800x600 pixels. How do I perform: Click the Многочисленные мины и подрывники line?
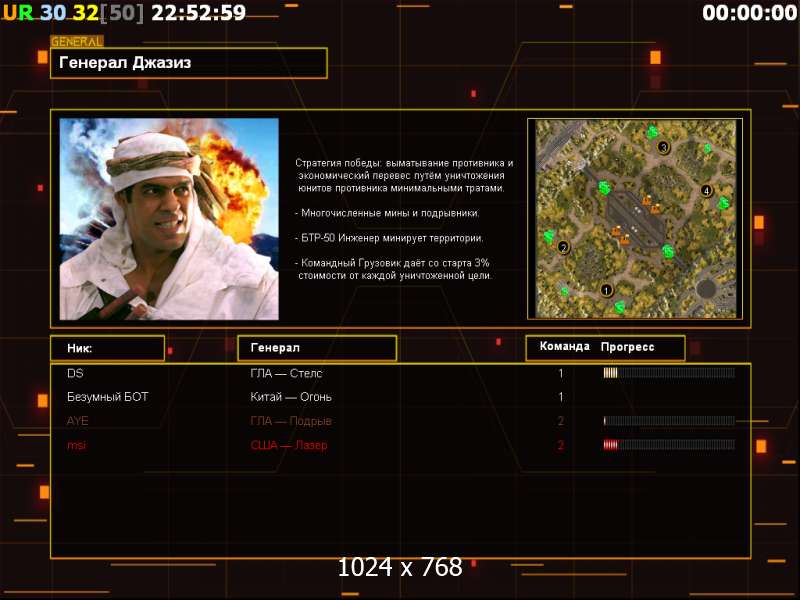[x=387, y=213]
